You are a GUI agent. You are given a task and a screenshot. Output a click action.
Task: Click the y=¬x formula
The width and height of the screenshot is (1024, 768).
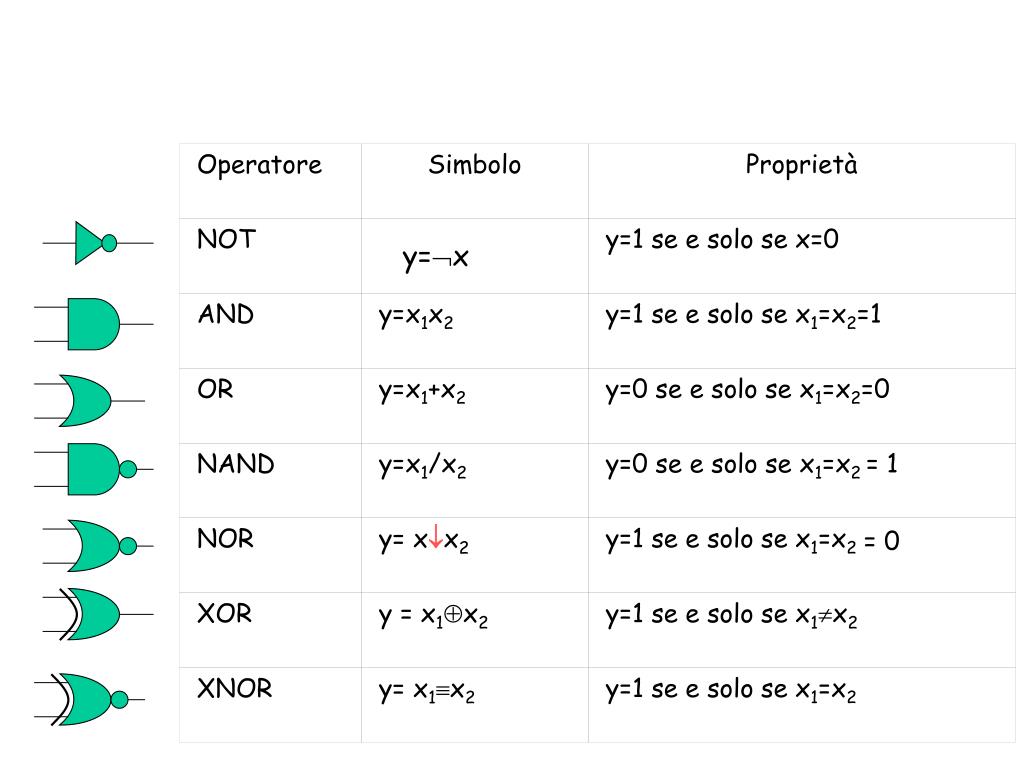(x=436, y=258)
